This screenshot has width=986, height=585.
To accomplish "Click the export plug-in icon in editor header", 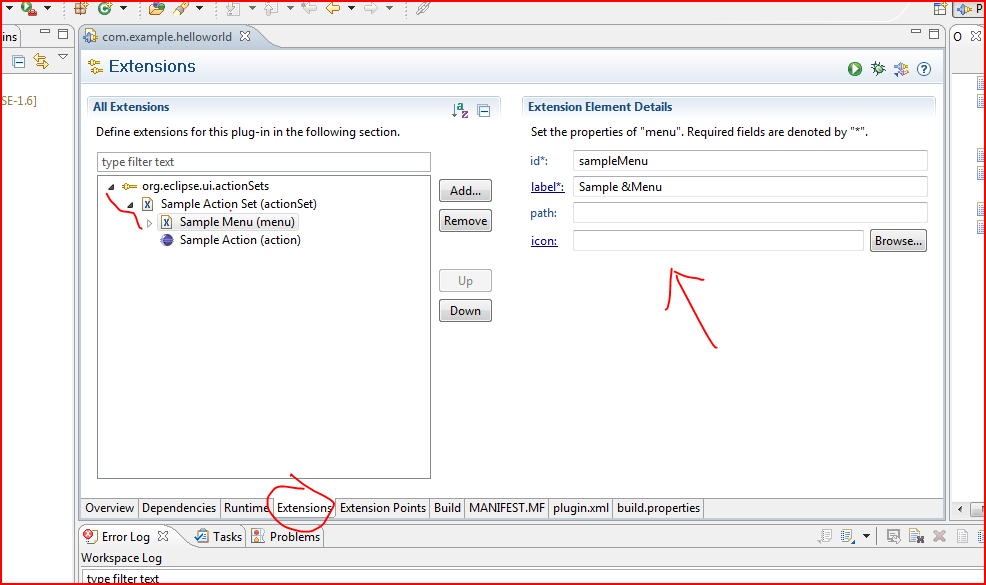I will [x=901, y=68].
